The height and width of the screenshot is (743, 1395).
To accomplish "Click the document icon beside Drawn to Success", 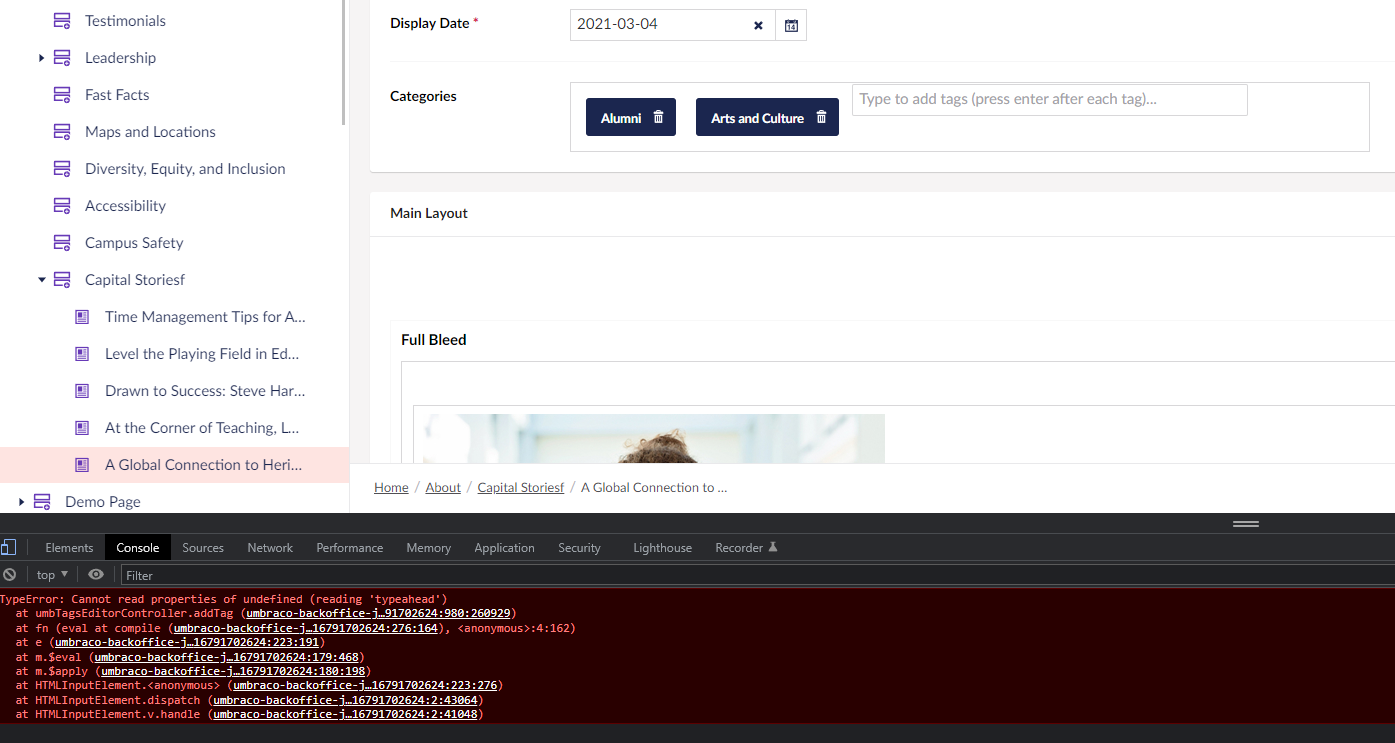I will [x=81, y=390].
